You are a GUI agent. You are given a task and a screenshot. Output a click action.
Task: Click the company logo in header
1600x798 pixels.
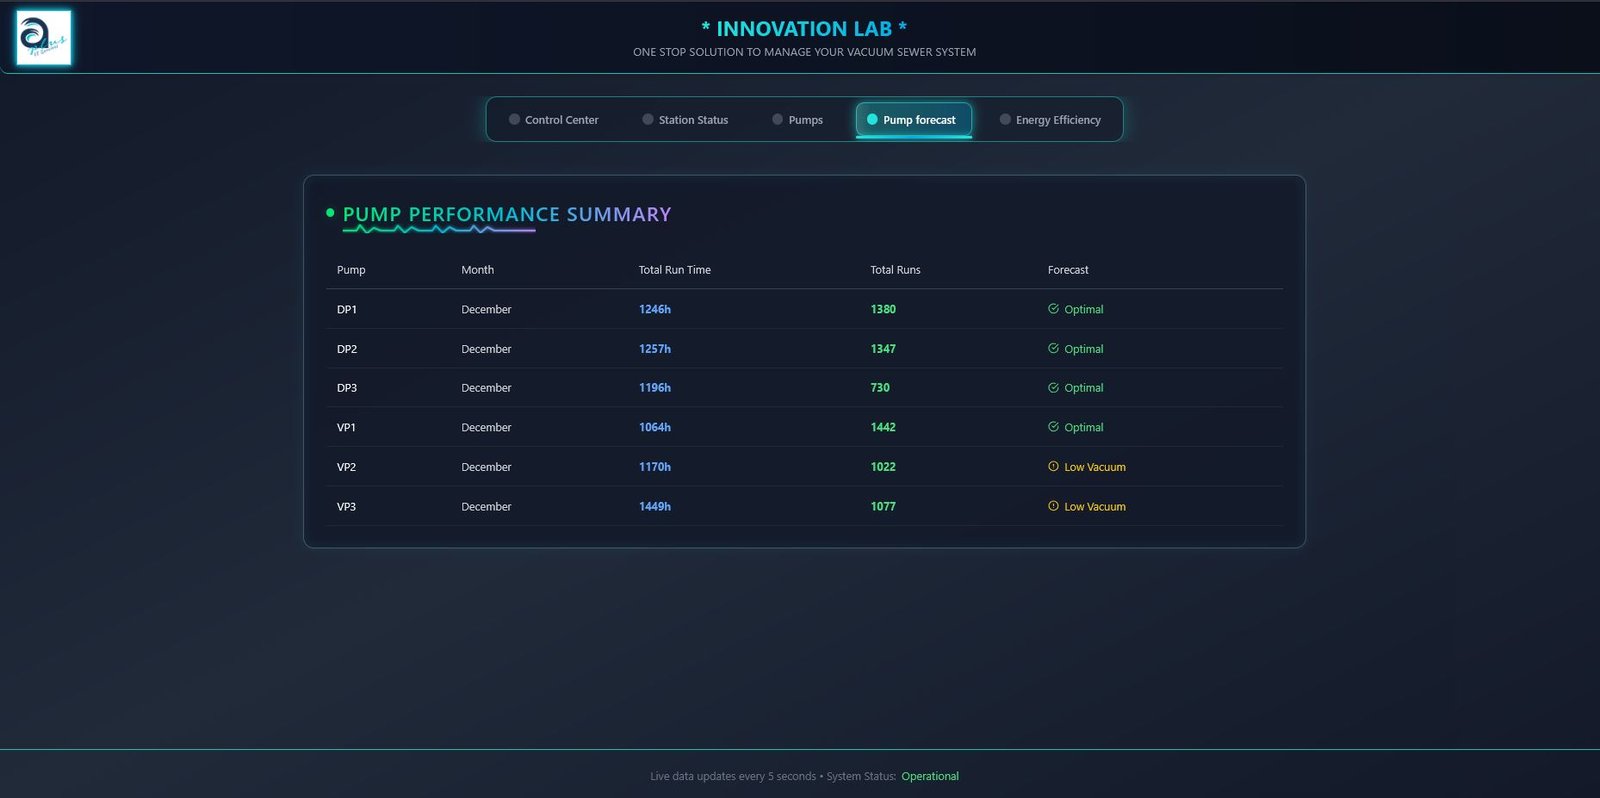click(44, 38)
